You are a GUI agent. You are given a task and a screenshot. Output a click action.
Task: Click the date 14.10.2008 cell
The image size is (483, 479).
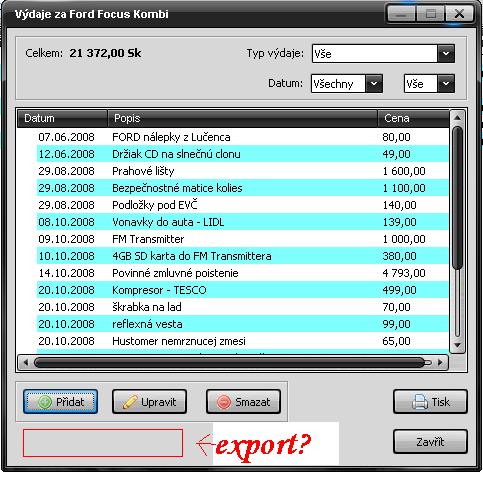66,273
